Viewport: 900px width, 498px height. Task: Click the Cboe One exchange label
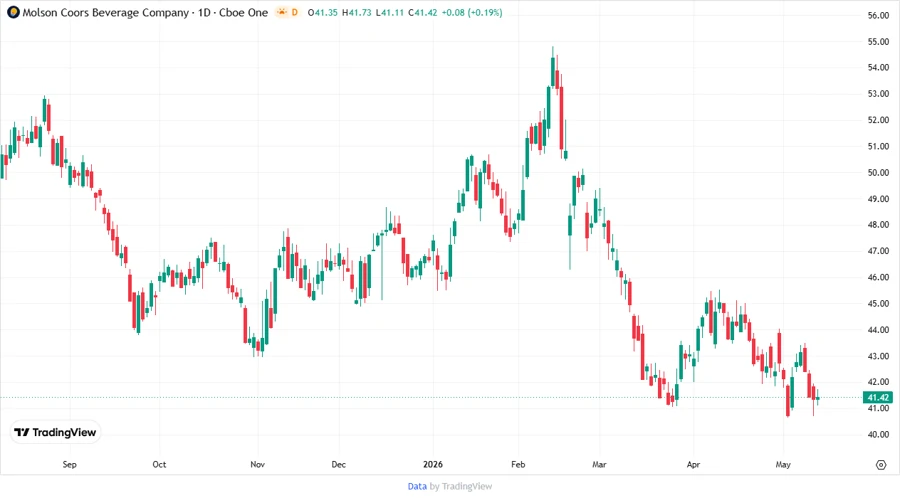coord(243,12)
